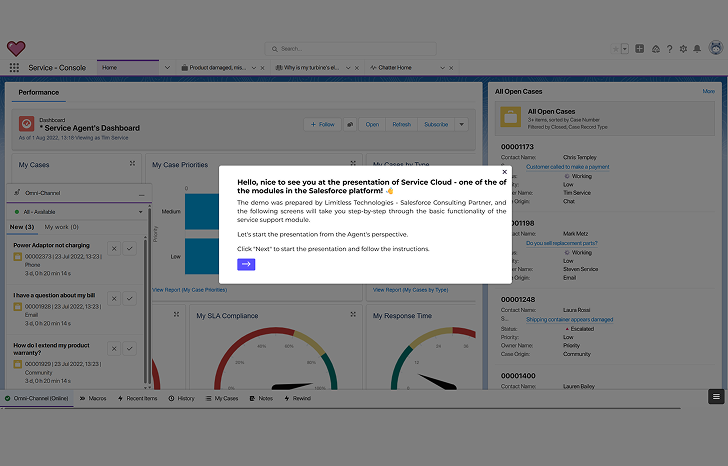Minimize the Omni-Channel panel
The image size is (728, 466).
click(142, 194)
